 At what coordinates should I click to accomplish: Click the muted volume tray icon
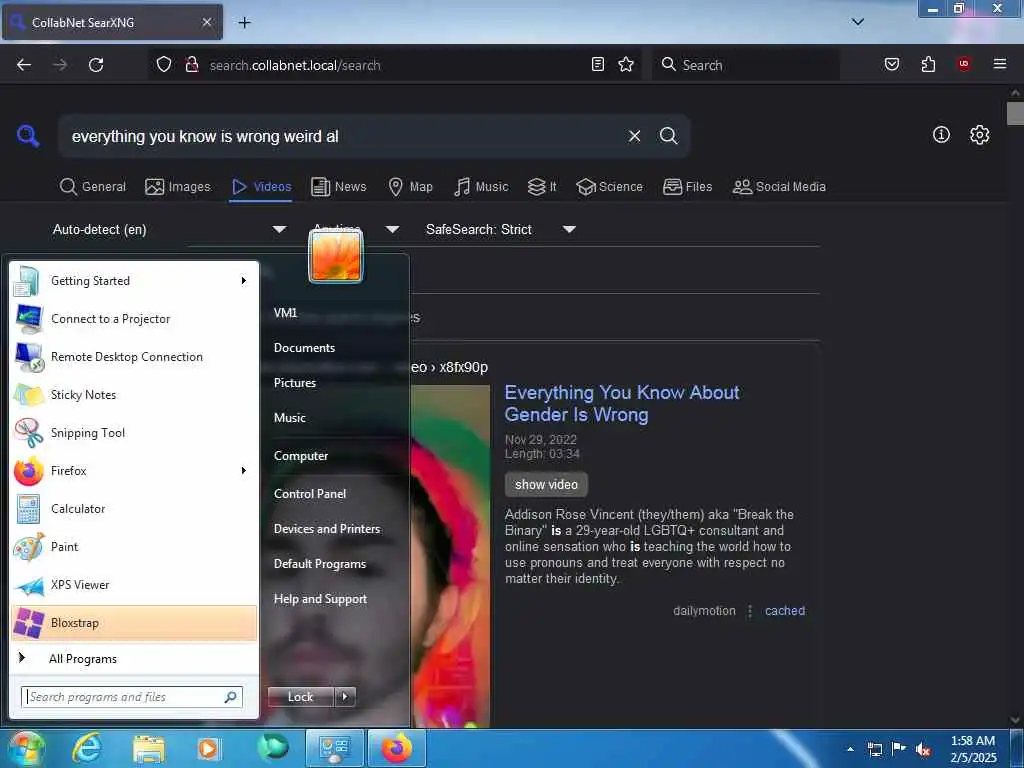(923, 749)
